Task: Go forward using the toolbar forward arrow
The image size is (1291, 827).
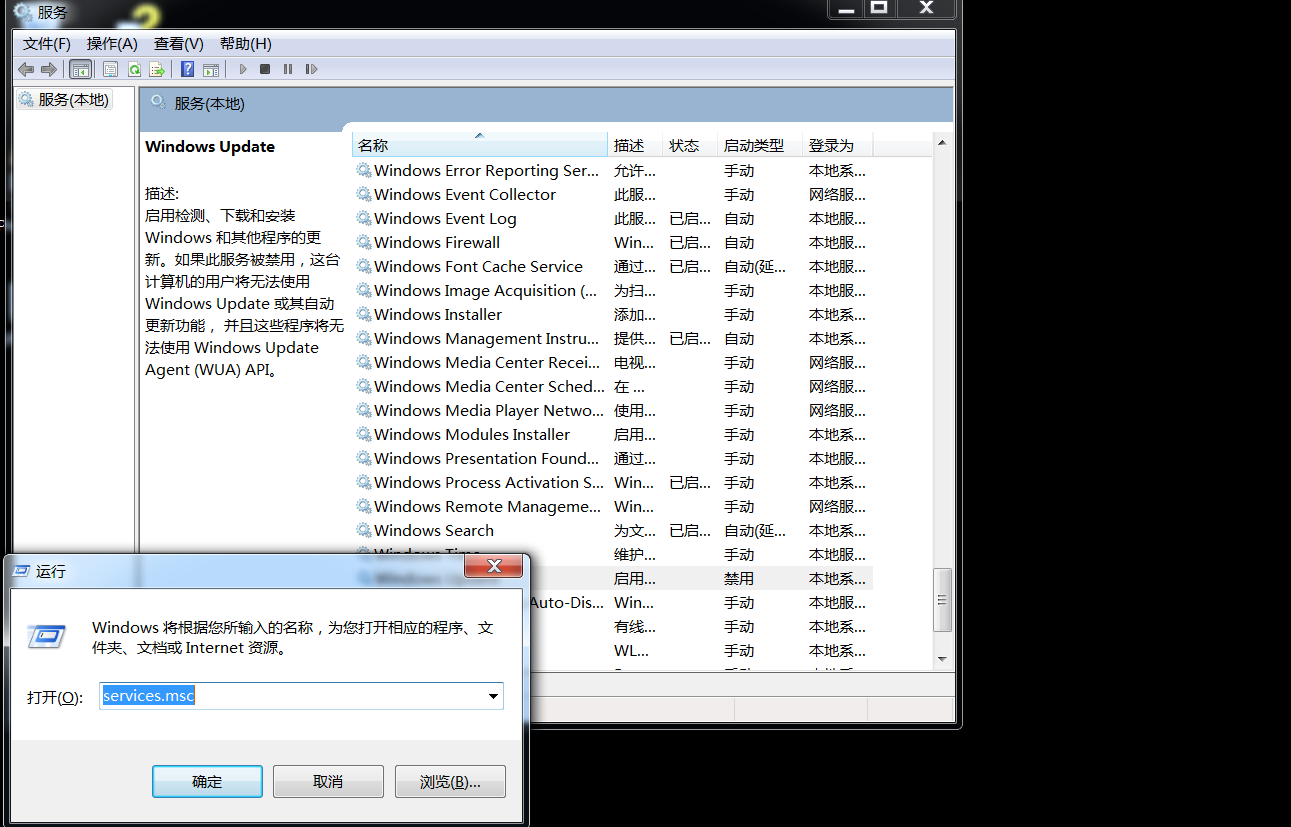Action: tap(48, 69)
